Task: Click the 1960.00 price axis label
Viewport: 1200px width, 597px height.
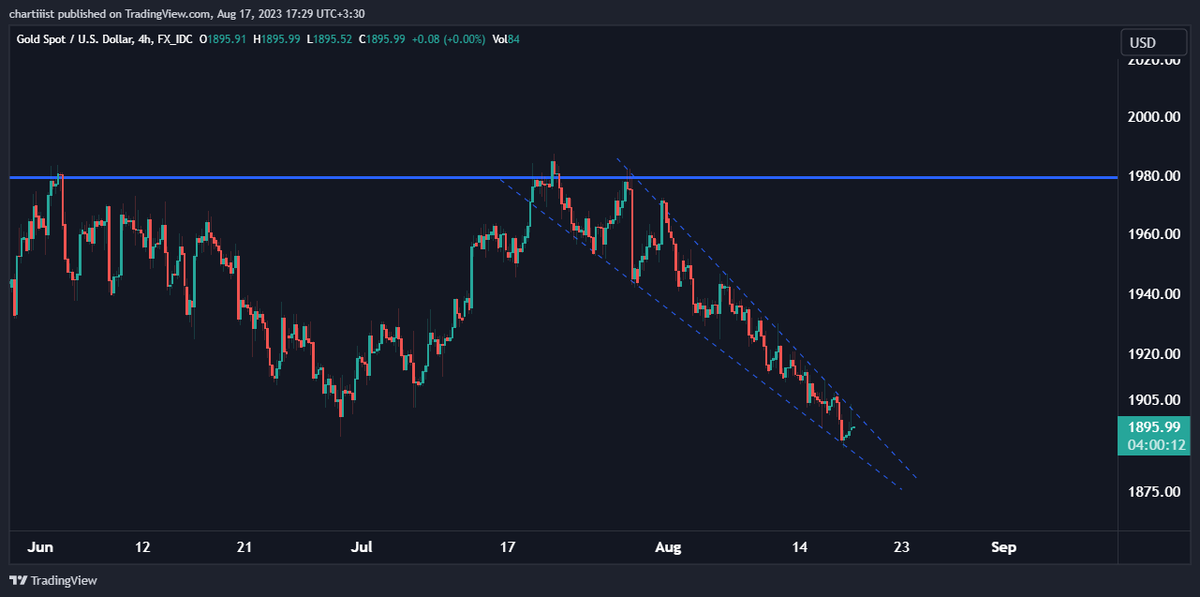Action: point(1155,234)
